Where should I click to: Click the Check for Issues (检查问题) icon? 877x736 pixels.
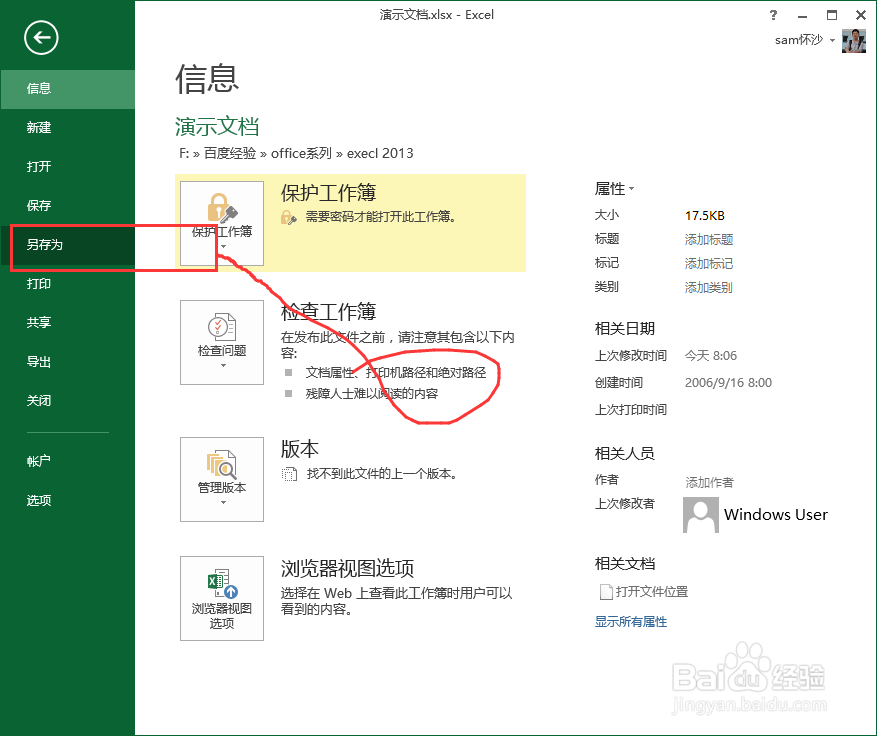[x=220, y=332]
